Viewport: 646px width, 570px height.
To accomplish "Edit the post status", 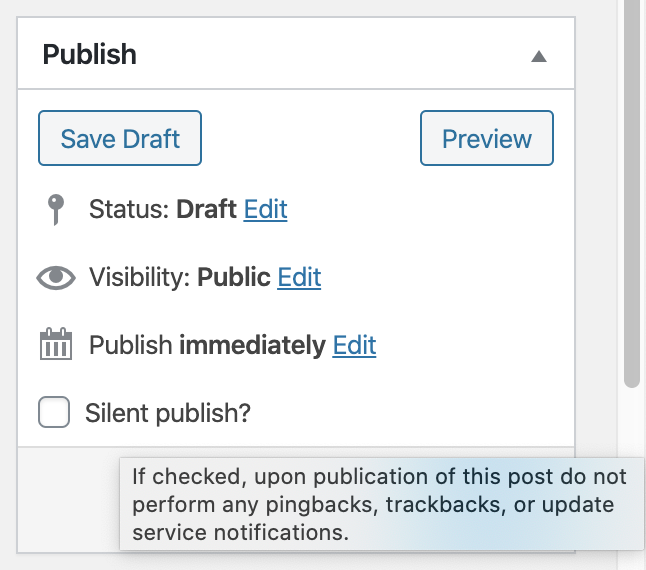I will (x=265, y=209).
